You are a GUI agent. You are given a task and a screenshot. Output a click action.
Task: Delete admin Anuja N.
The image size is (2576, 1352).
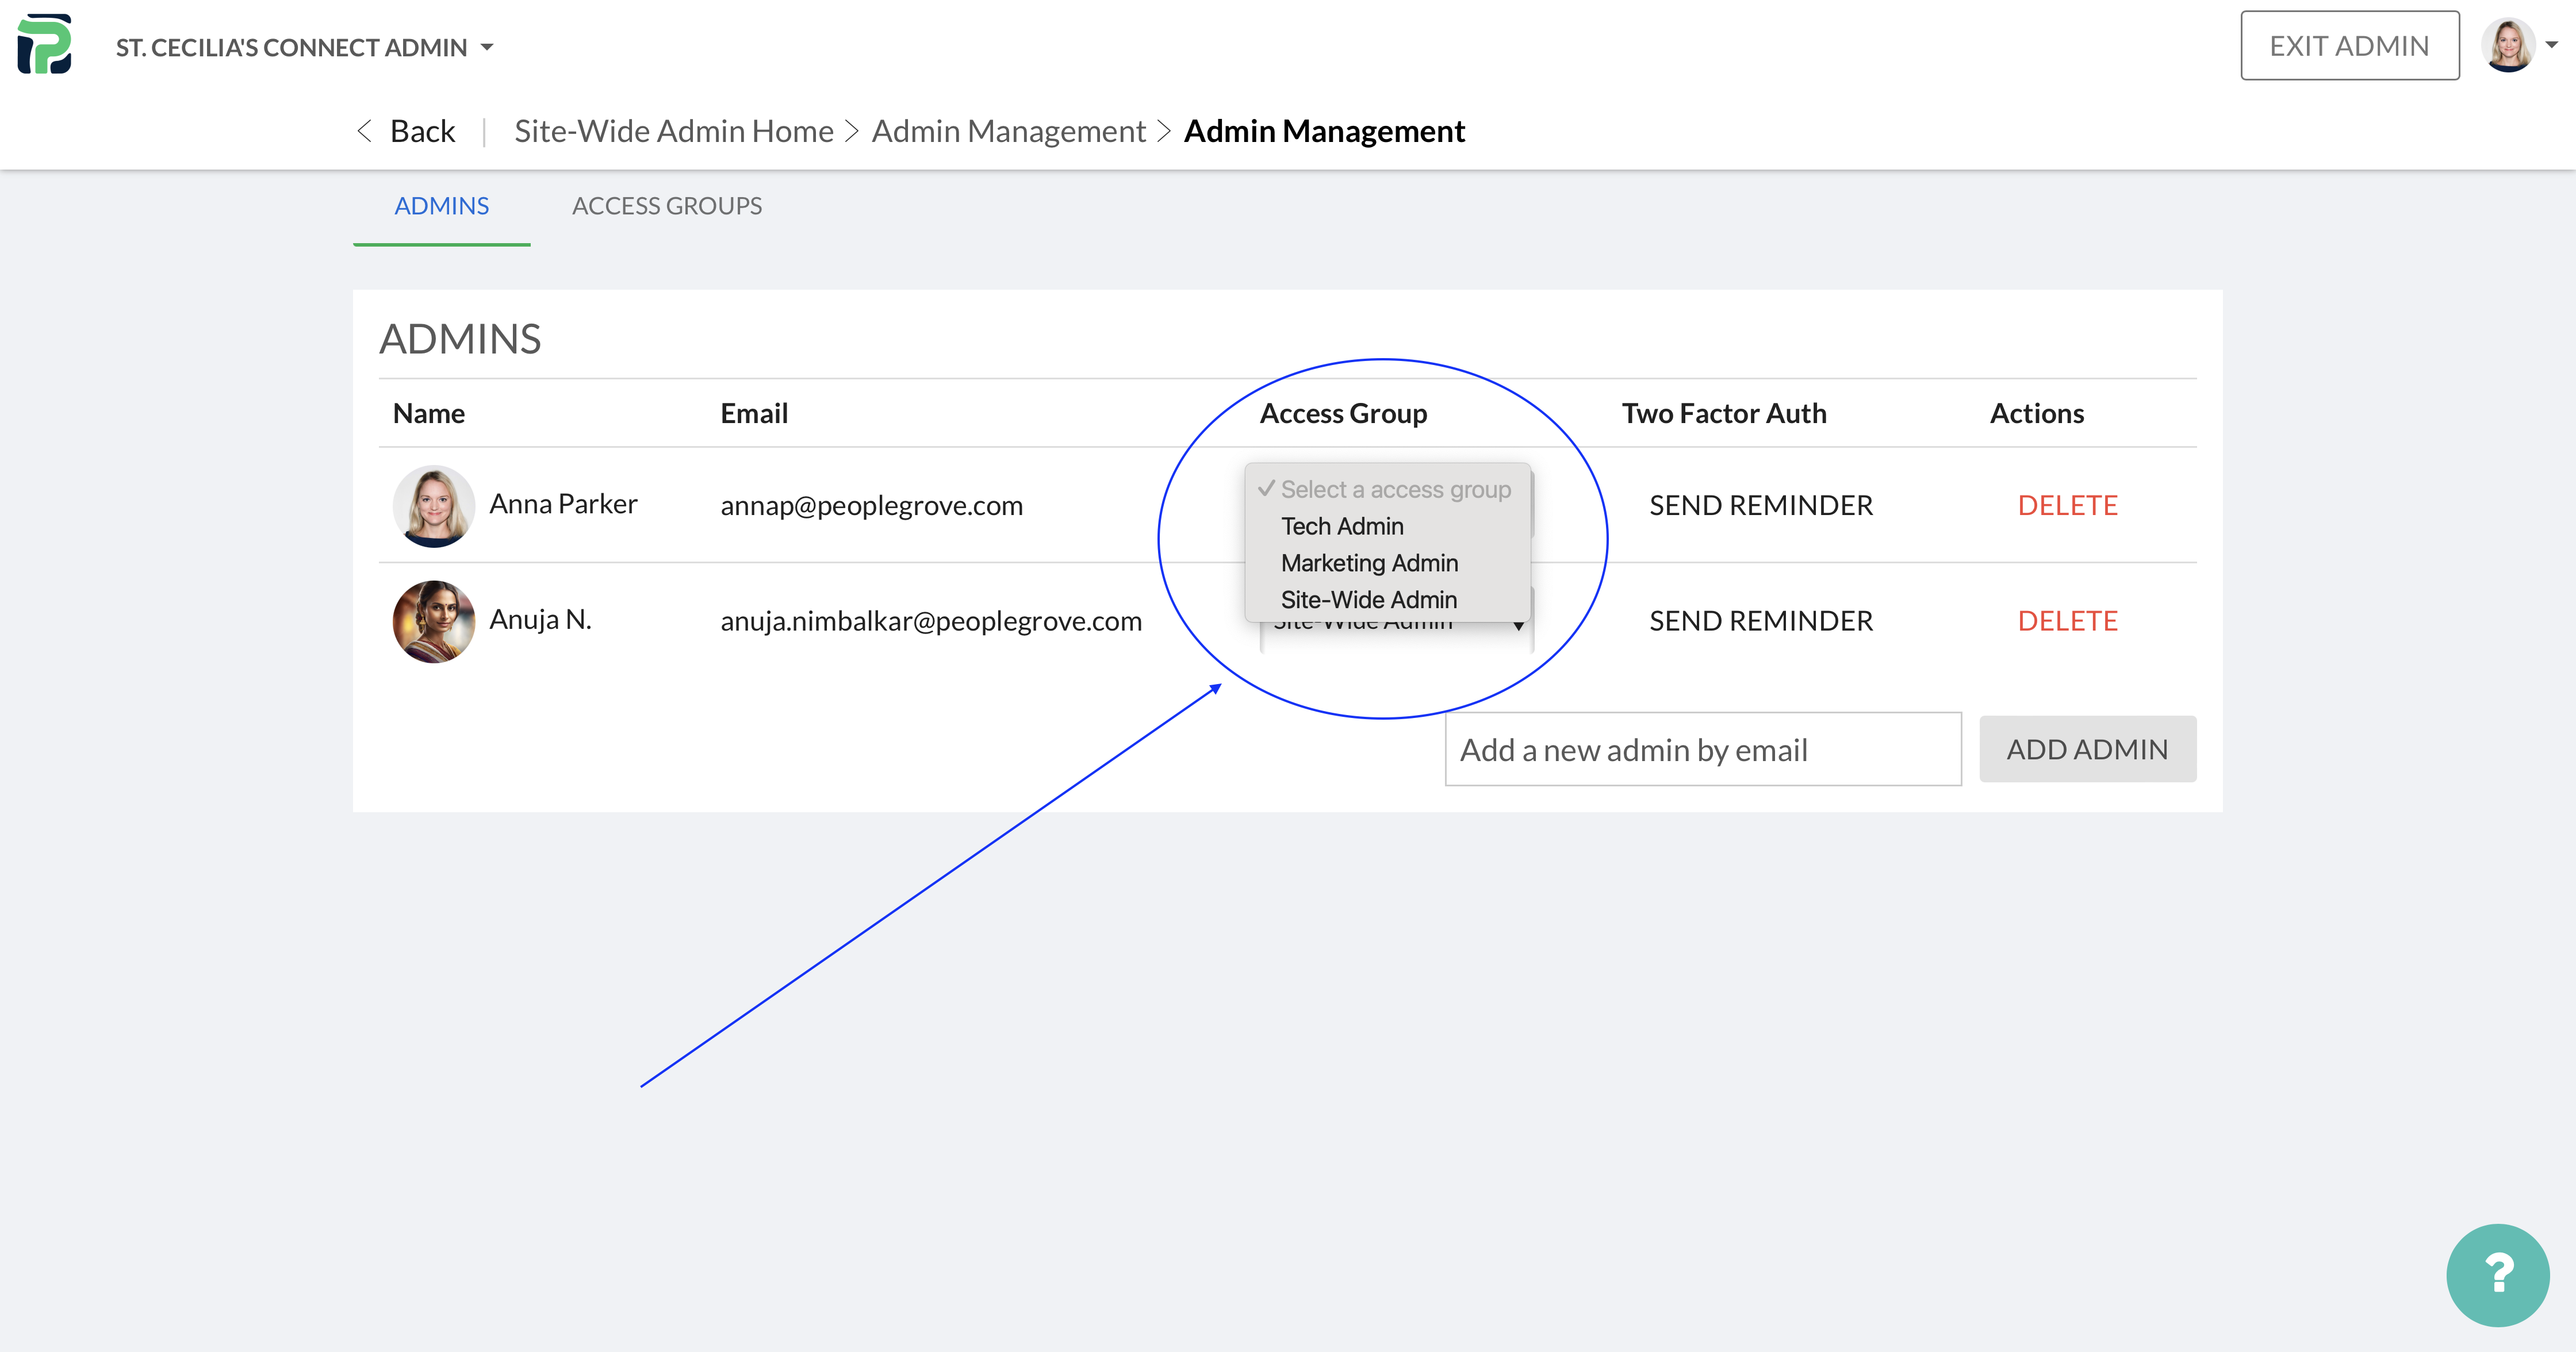[x=2067, y=621]
